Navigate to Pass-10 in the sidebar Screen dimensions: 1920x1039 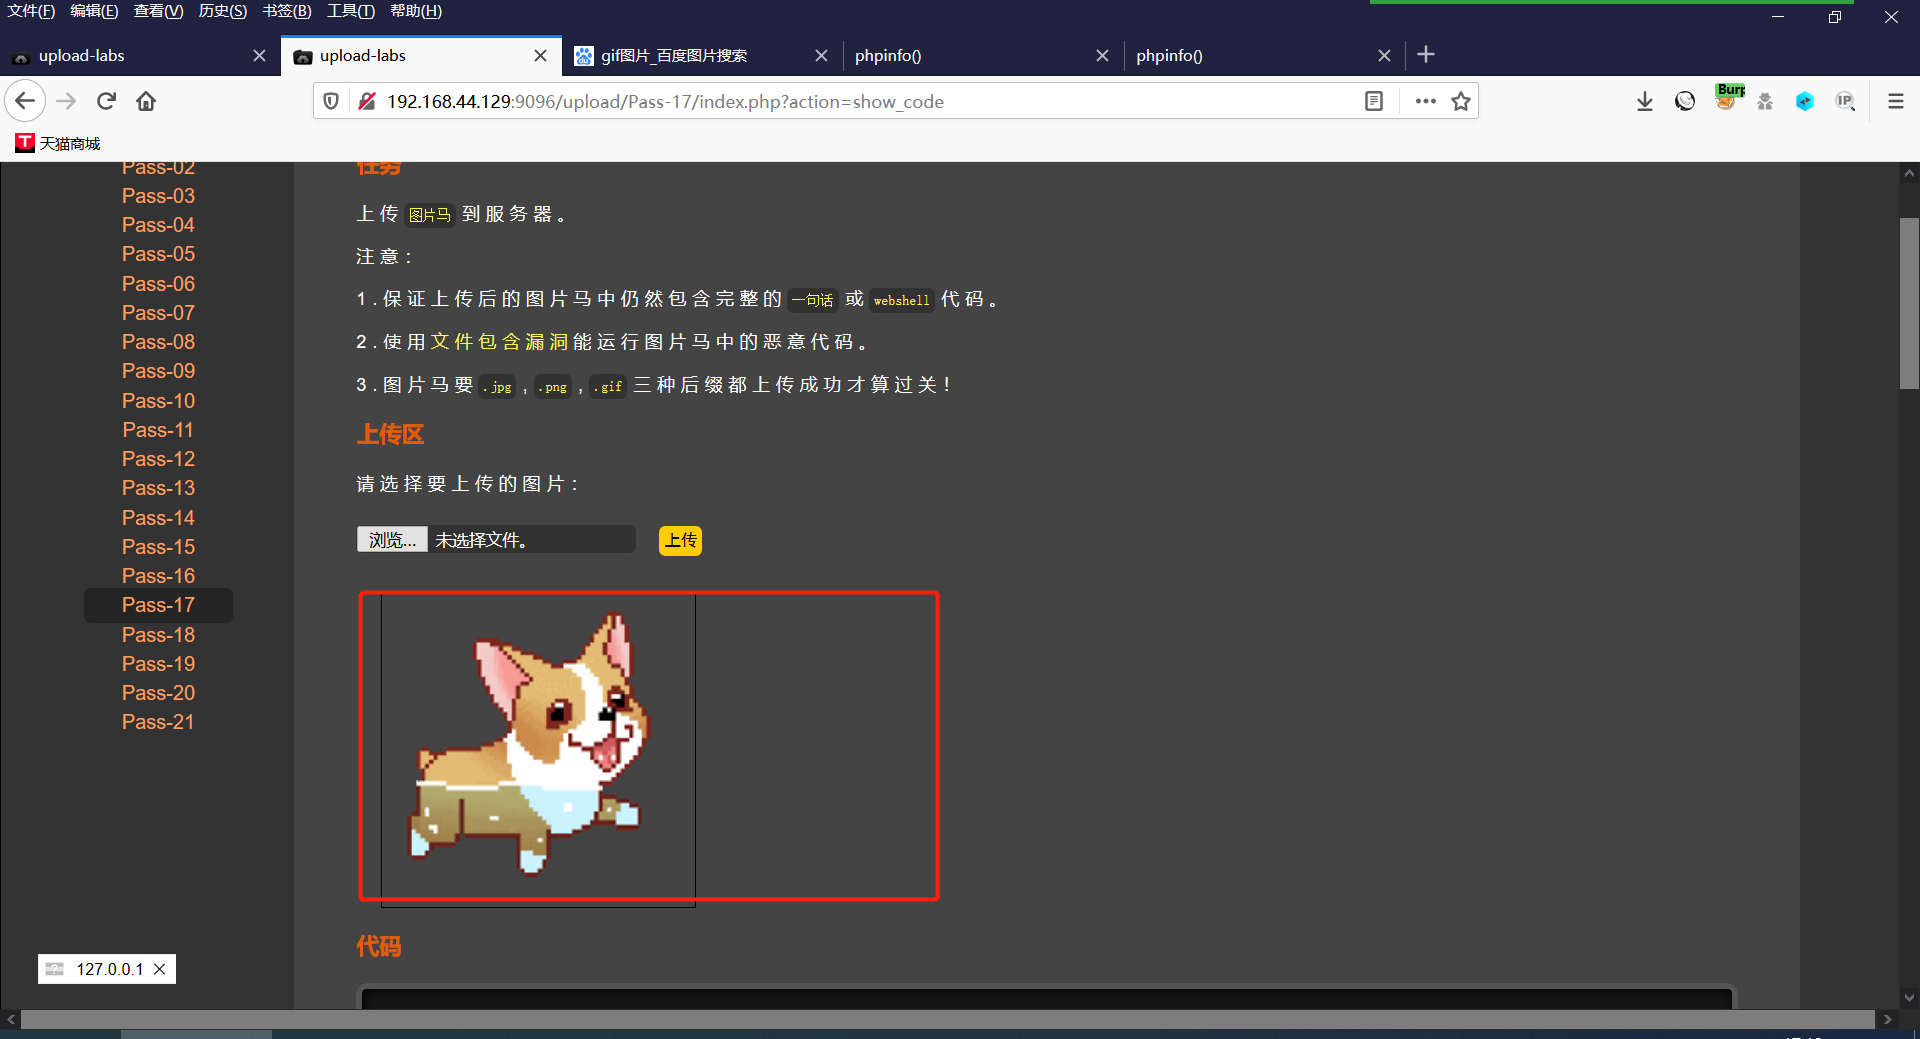(158, 401)
